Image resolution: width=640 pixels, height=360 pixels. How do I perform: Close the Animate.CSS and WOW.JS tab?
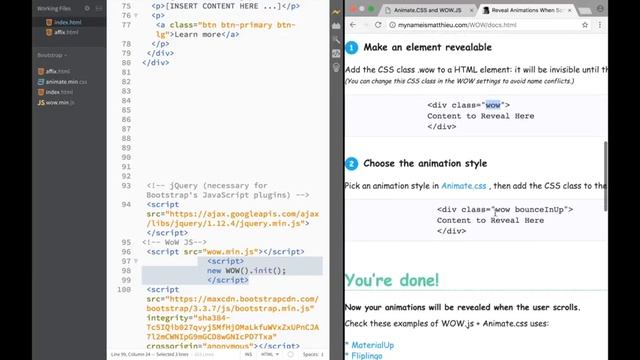tap(471, 10)
